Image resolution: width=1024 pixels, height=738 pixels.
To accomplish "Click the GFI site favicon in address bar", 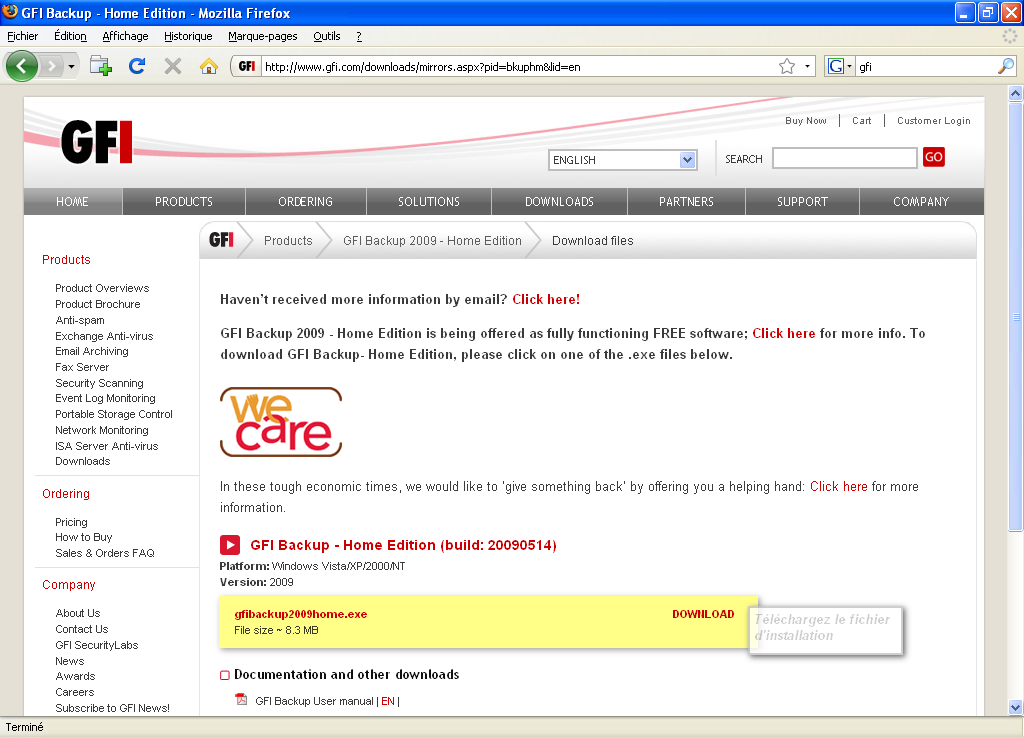I will [247, 66].
